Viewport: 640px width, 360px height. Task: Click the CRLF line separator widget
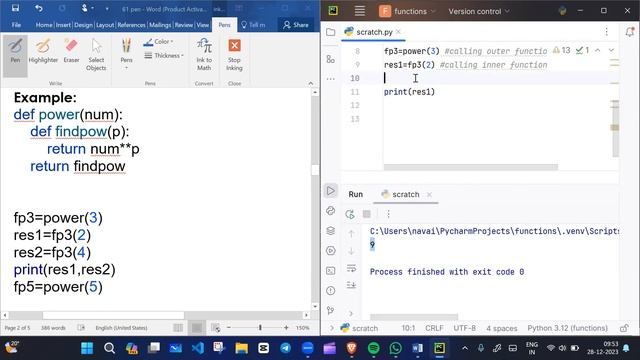434,328
